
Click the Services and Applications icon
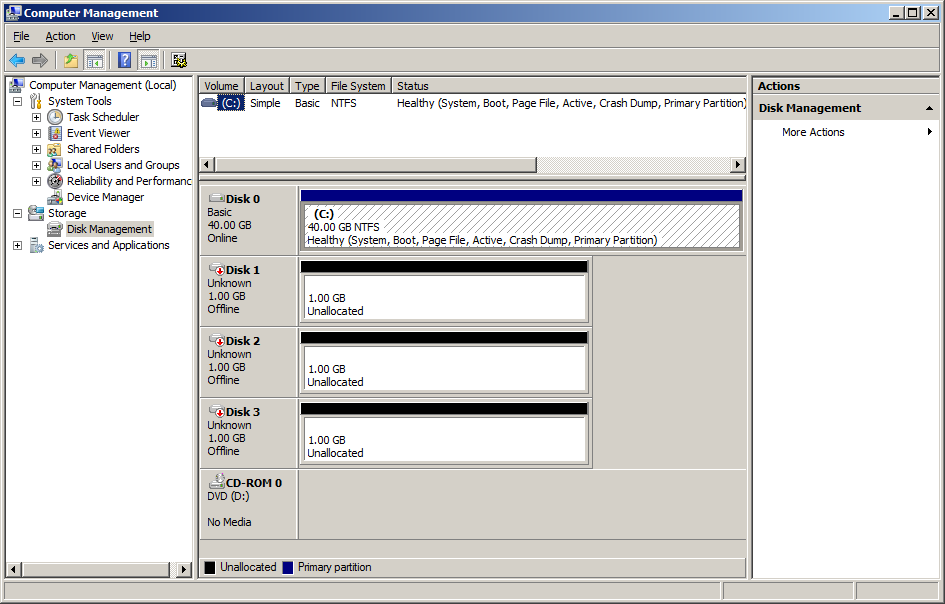click(x=36, y=245)
